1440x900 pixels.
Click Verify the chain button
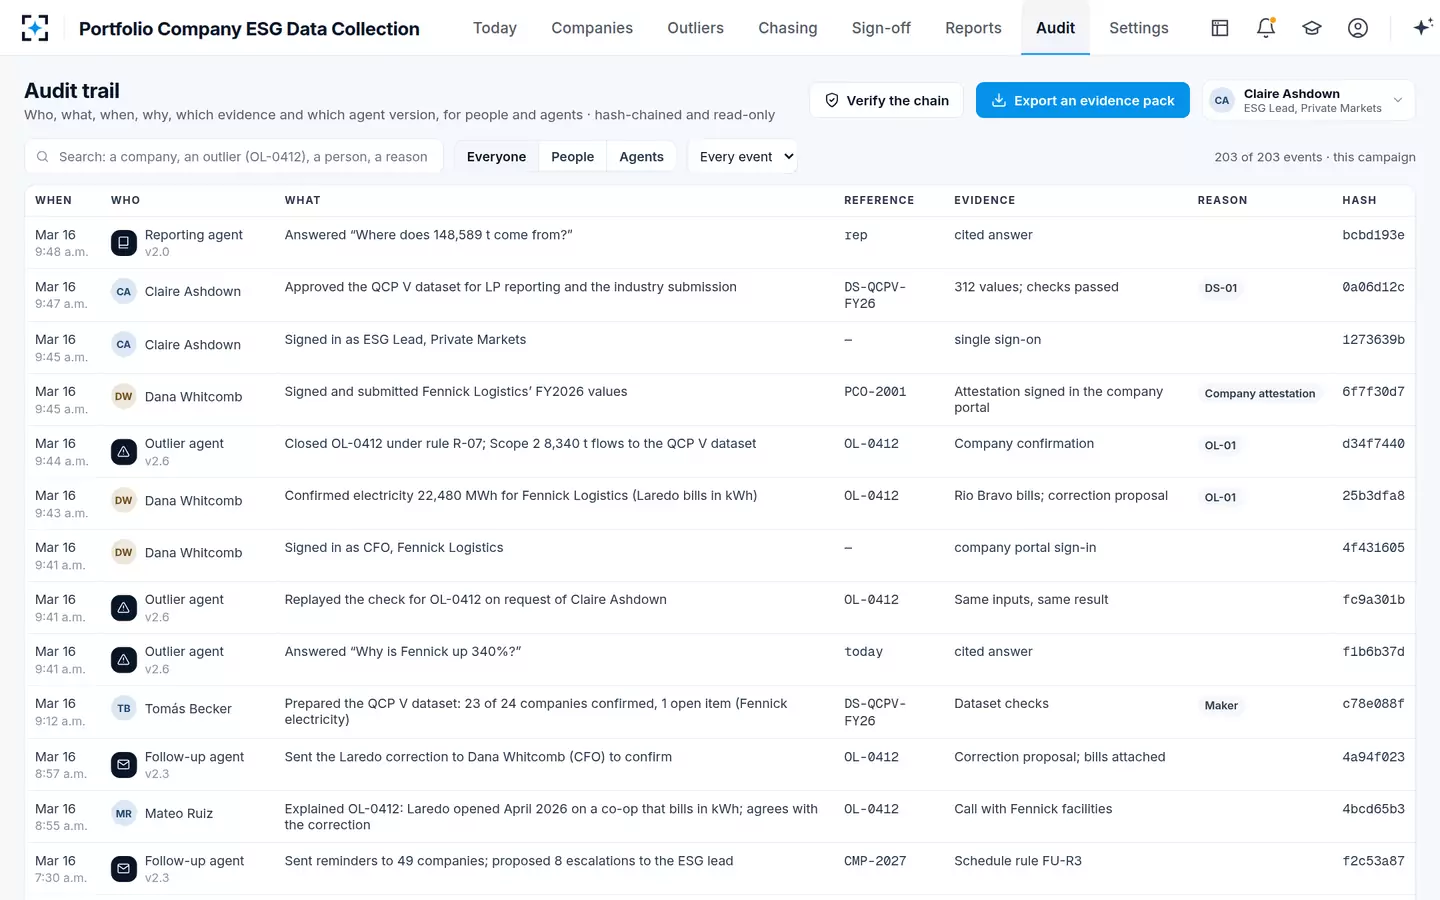tap(887, 100)
